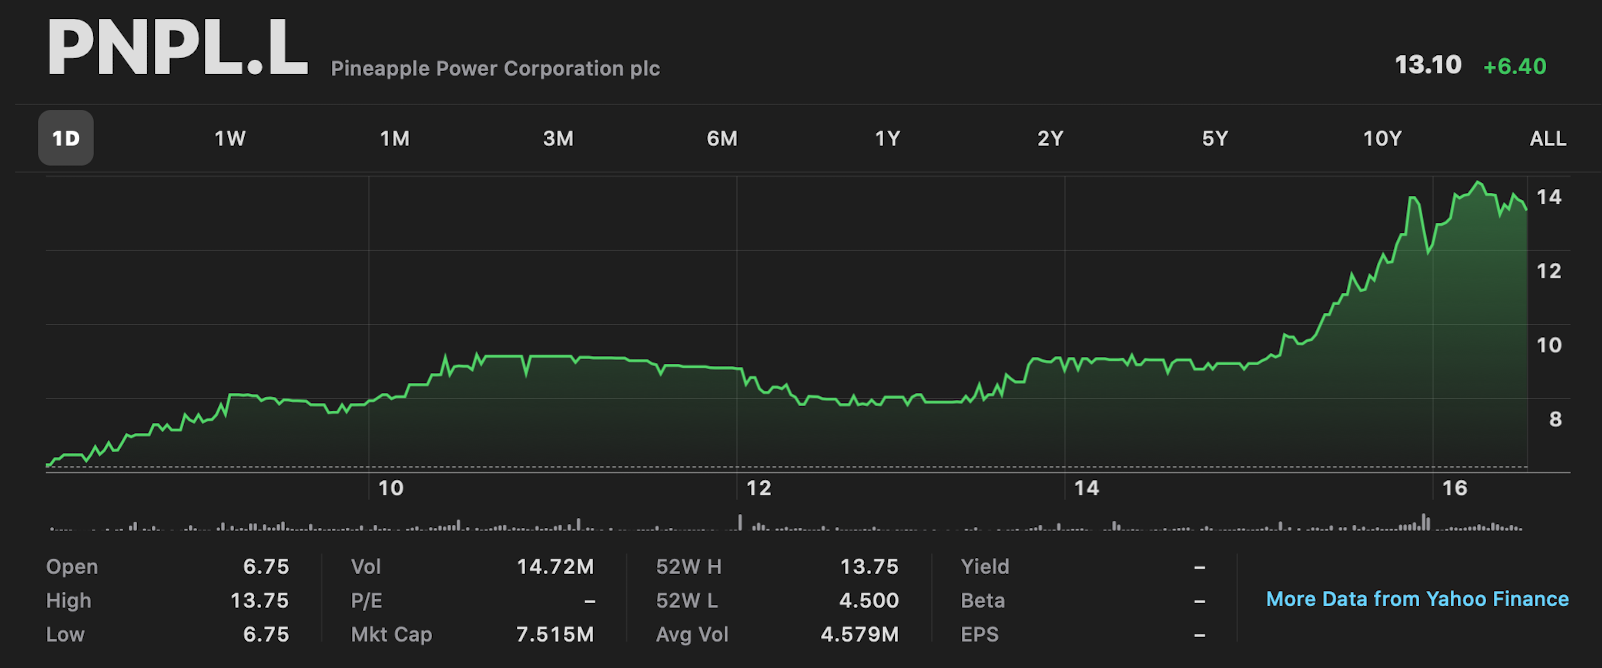Click the 8 price label on y-axis
The image size is (1602, 668).
1555,419
